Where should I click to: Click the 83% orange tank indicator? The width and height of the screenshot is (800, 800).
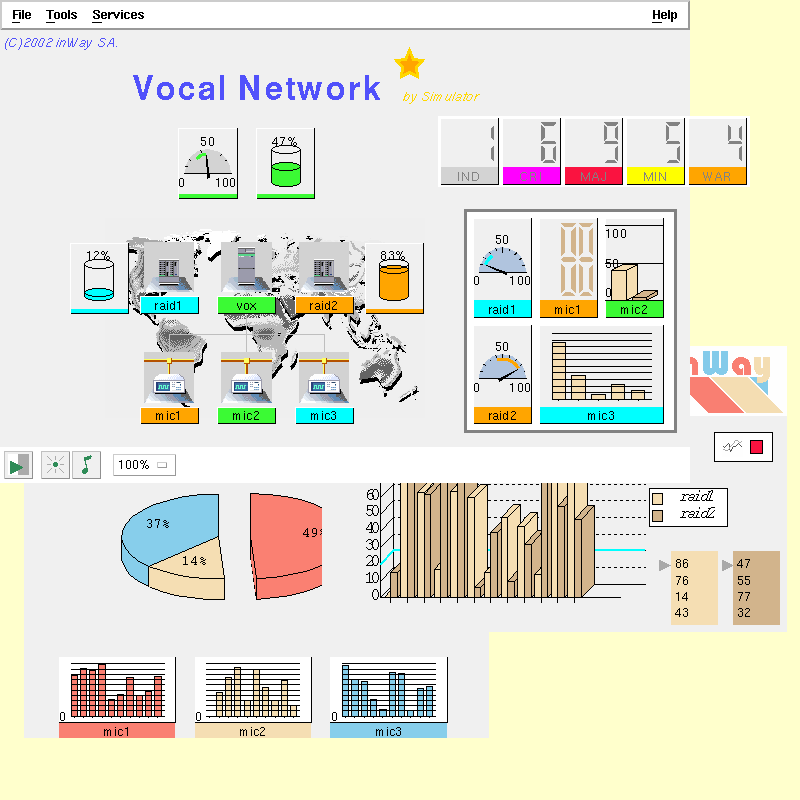click(x=394, y=278)
